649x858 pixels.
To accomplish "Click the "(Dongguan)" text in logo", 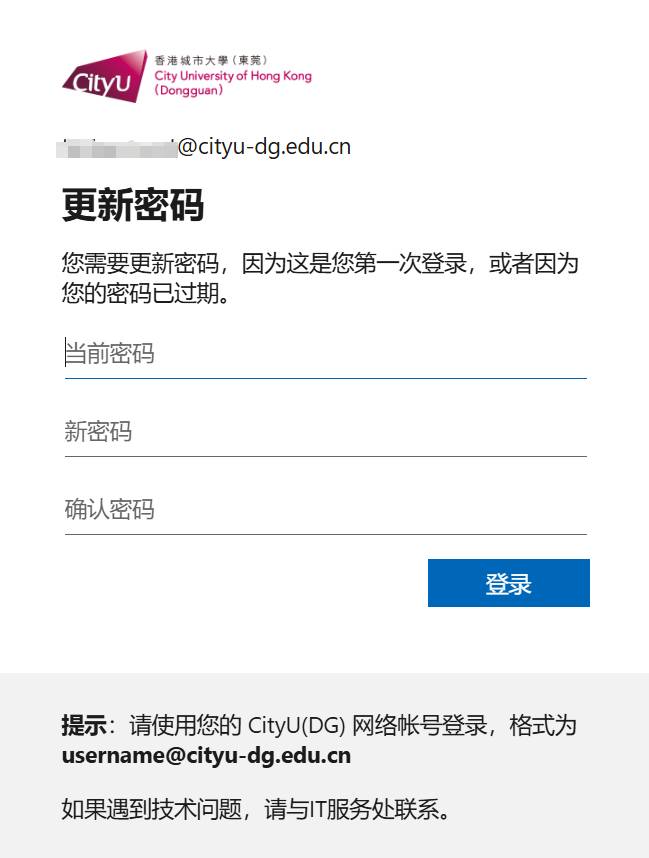I will click(188, 90).
